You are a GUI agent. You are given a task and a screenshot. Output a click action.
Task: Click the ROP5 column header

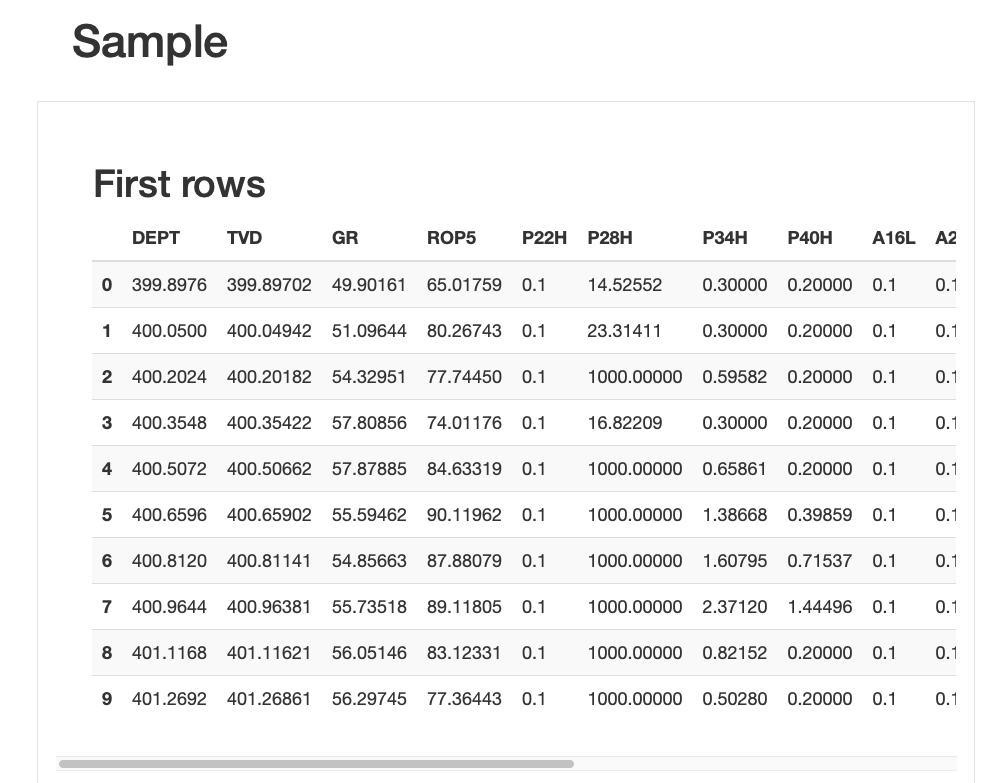pyautogui.click(x=451, y=238)
